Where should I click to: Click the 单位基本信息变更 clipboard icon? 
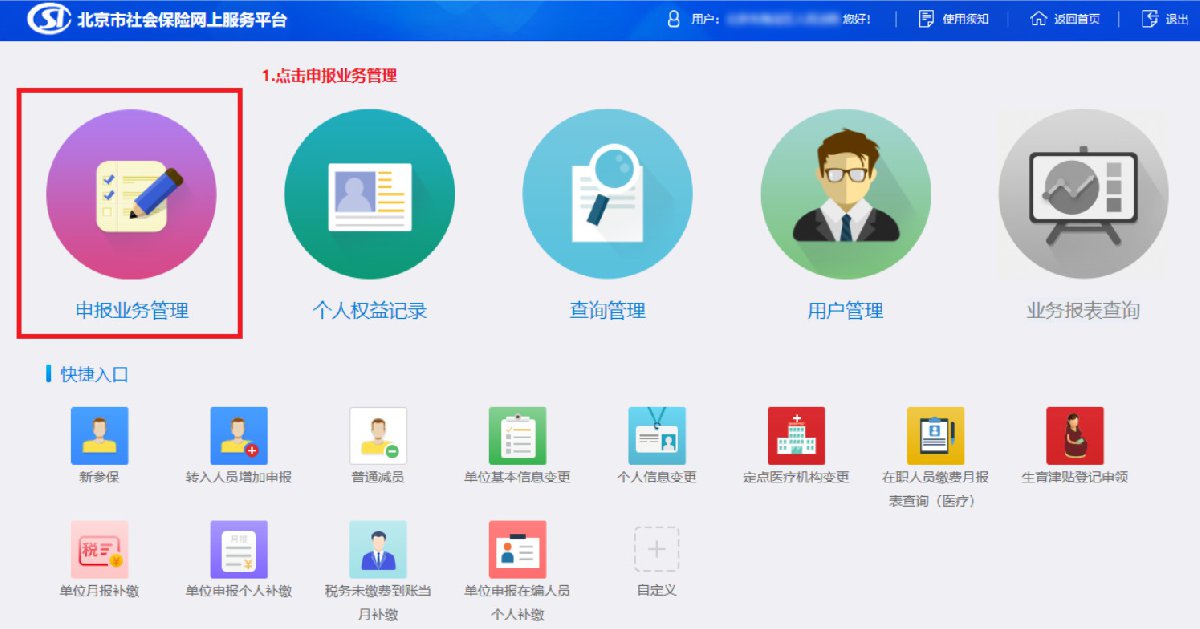(517, 436)
